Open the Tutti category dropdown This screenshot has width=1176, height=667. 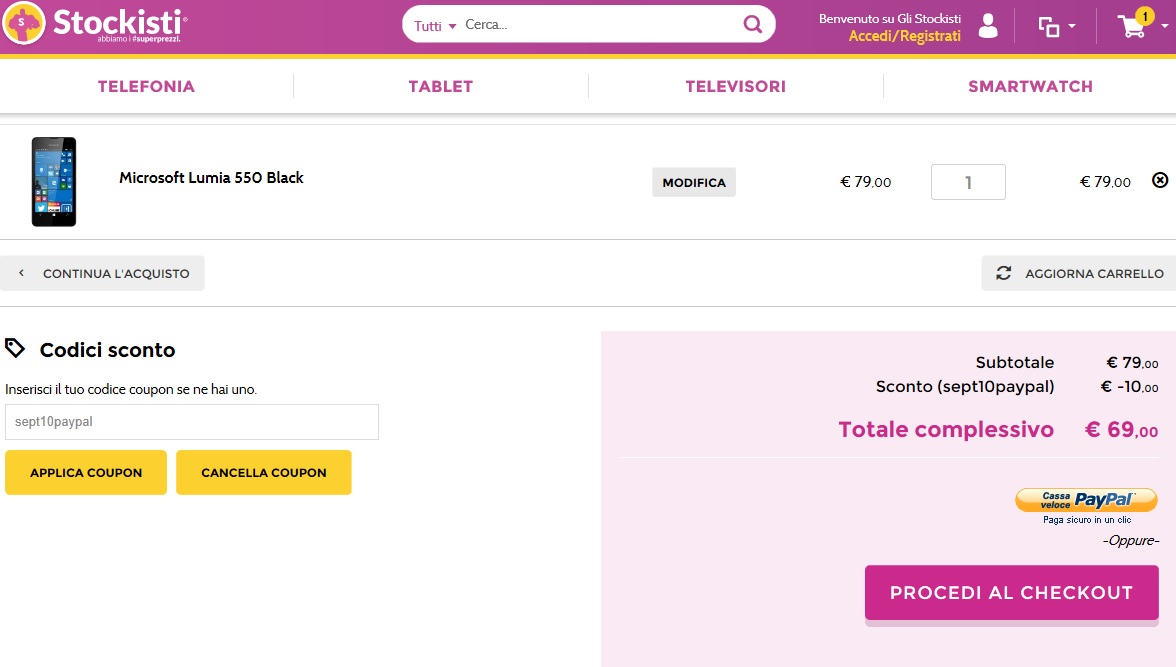tap(435, 26)
